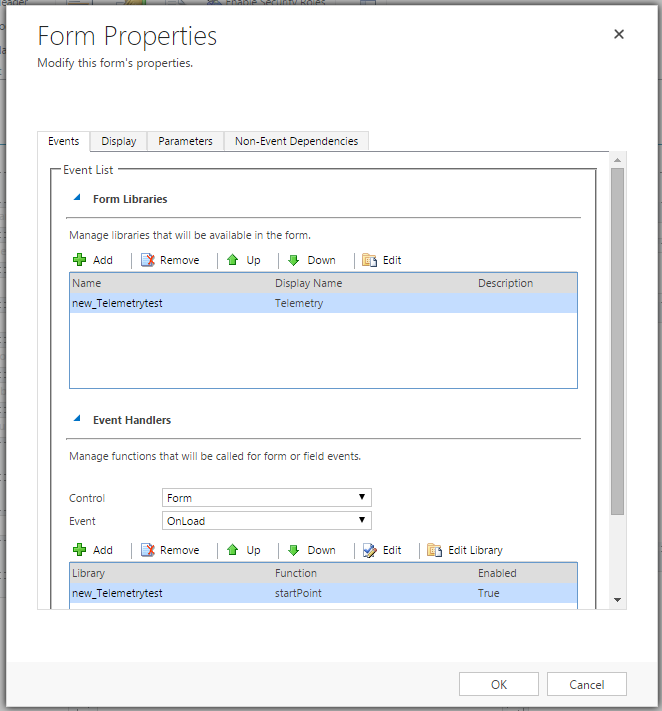
Task: Open the Control dropdown
Action: 267,497
